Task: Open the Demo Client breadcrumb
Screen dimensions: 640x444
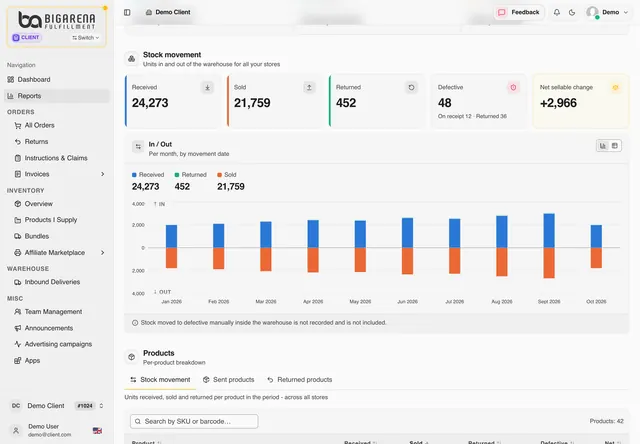Action: click(x=168, y=12)
